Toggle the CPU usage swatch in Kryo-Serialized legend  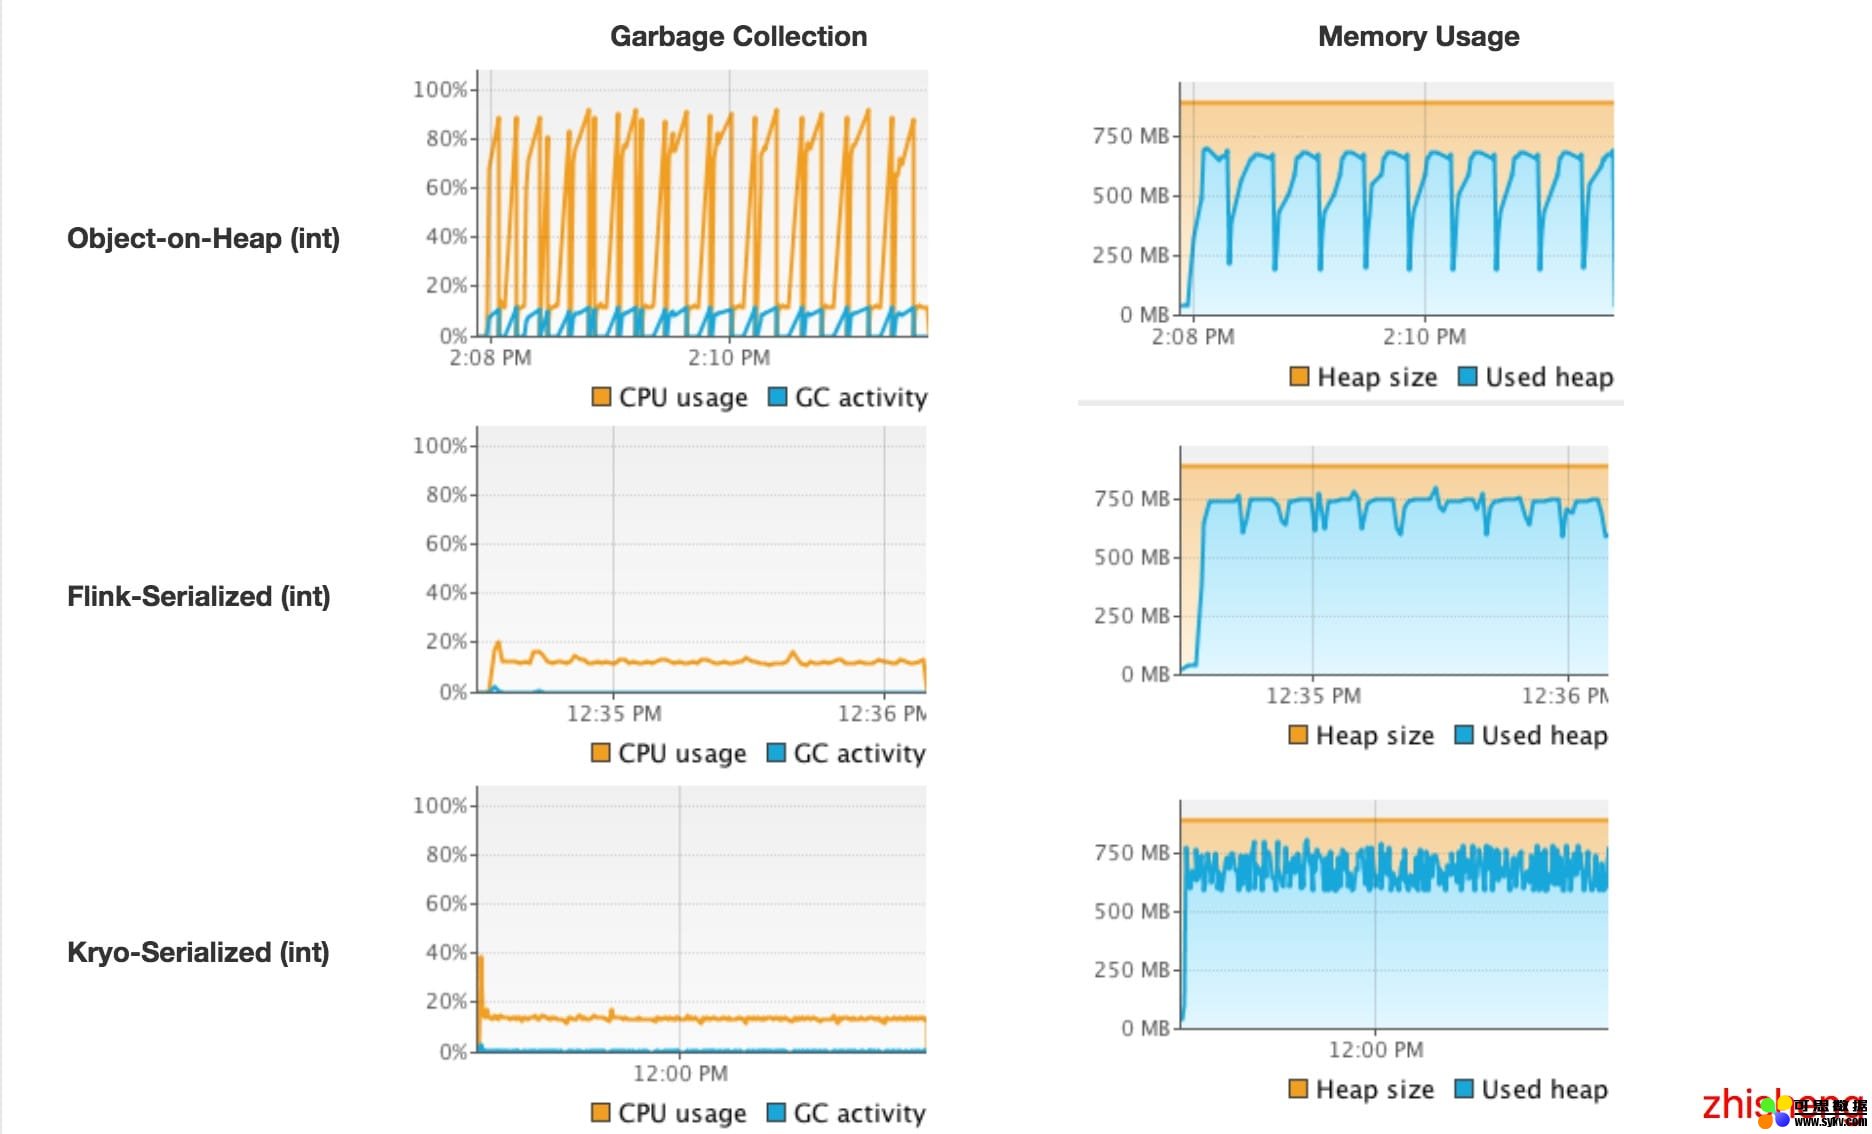[x=600, y=1113]
